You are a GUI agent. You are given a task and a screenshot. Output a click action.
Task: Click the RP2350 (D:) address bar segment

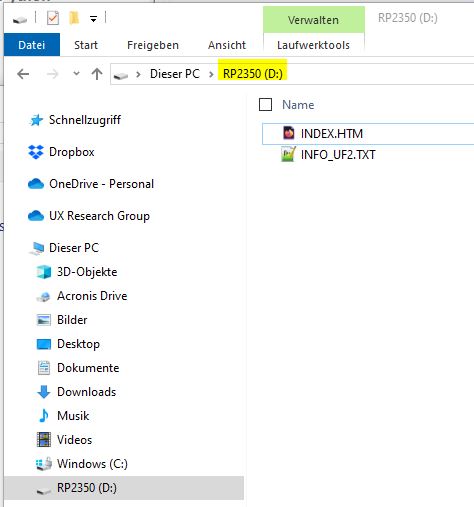pyautogui.click(x=253, y=74)
